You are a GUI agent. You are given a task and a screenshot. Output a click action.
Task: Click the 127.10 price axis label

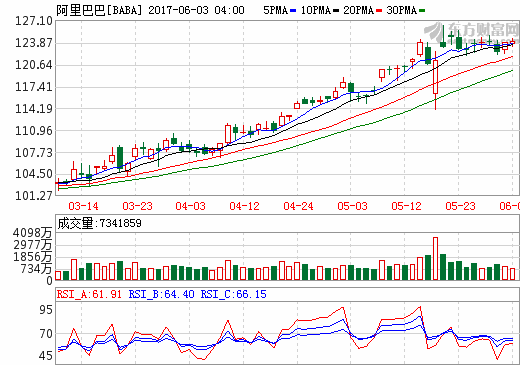(34, 21)
